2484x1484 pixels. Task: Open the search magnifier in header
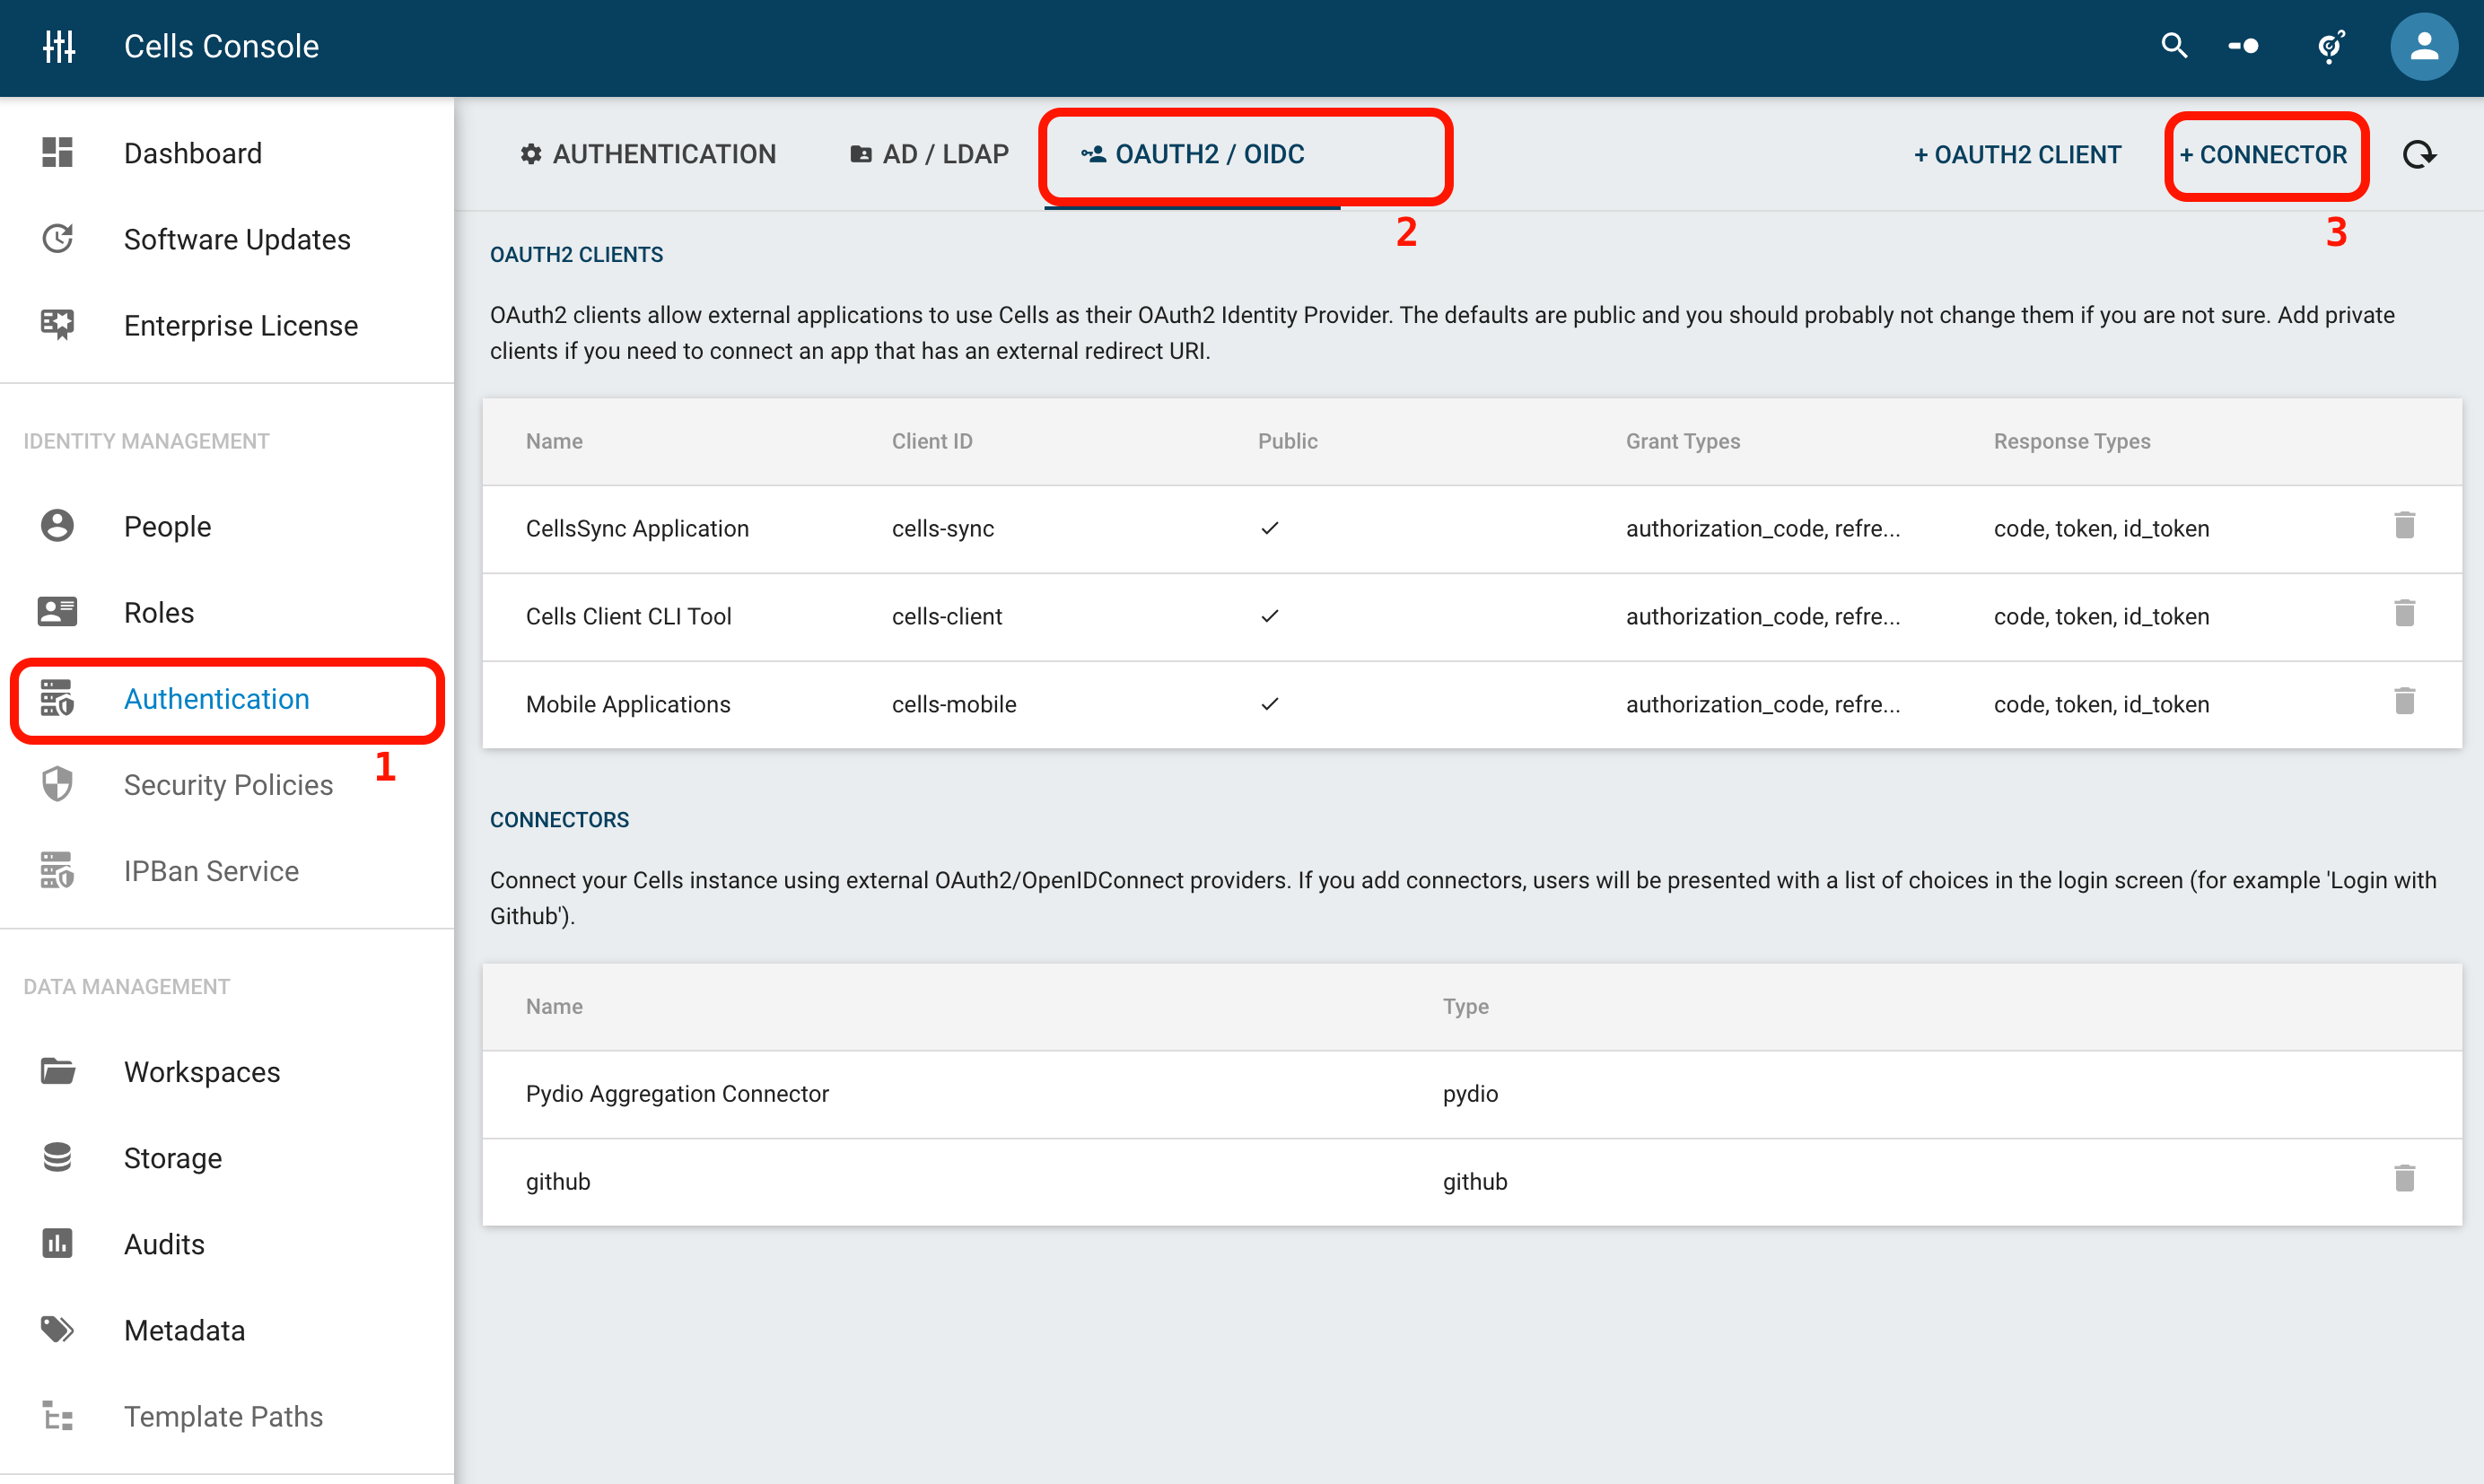[x=2174, y=46]
